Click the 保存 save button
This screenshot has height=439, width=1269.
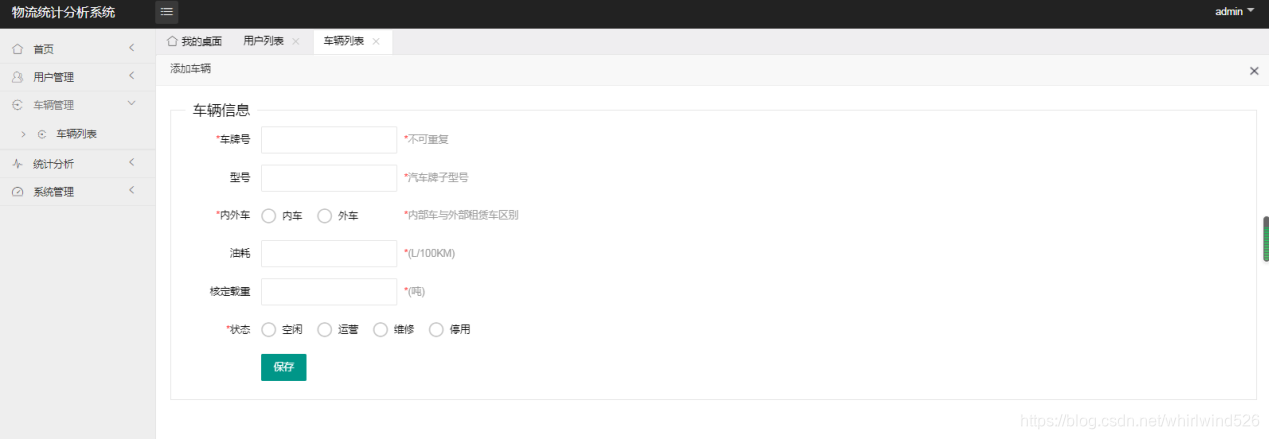(x=283, y=367)
